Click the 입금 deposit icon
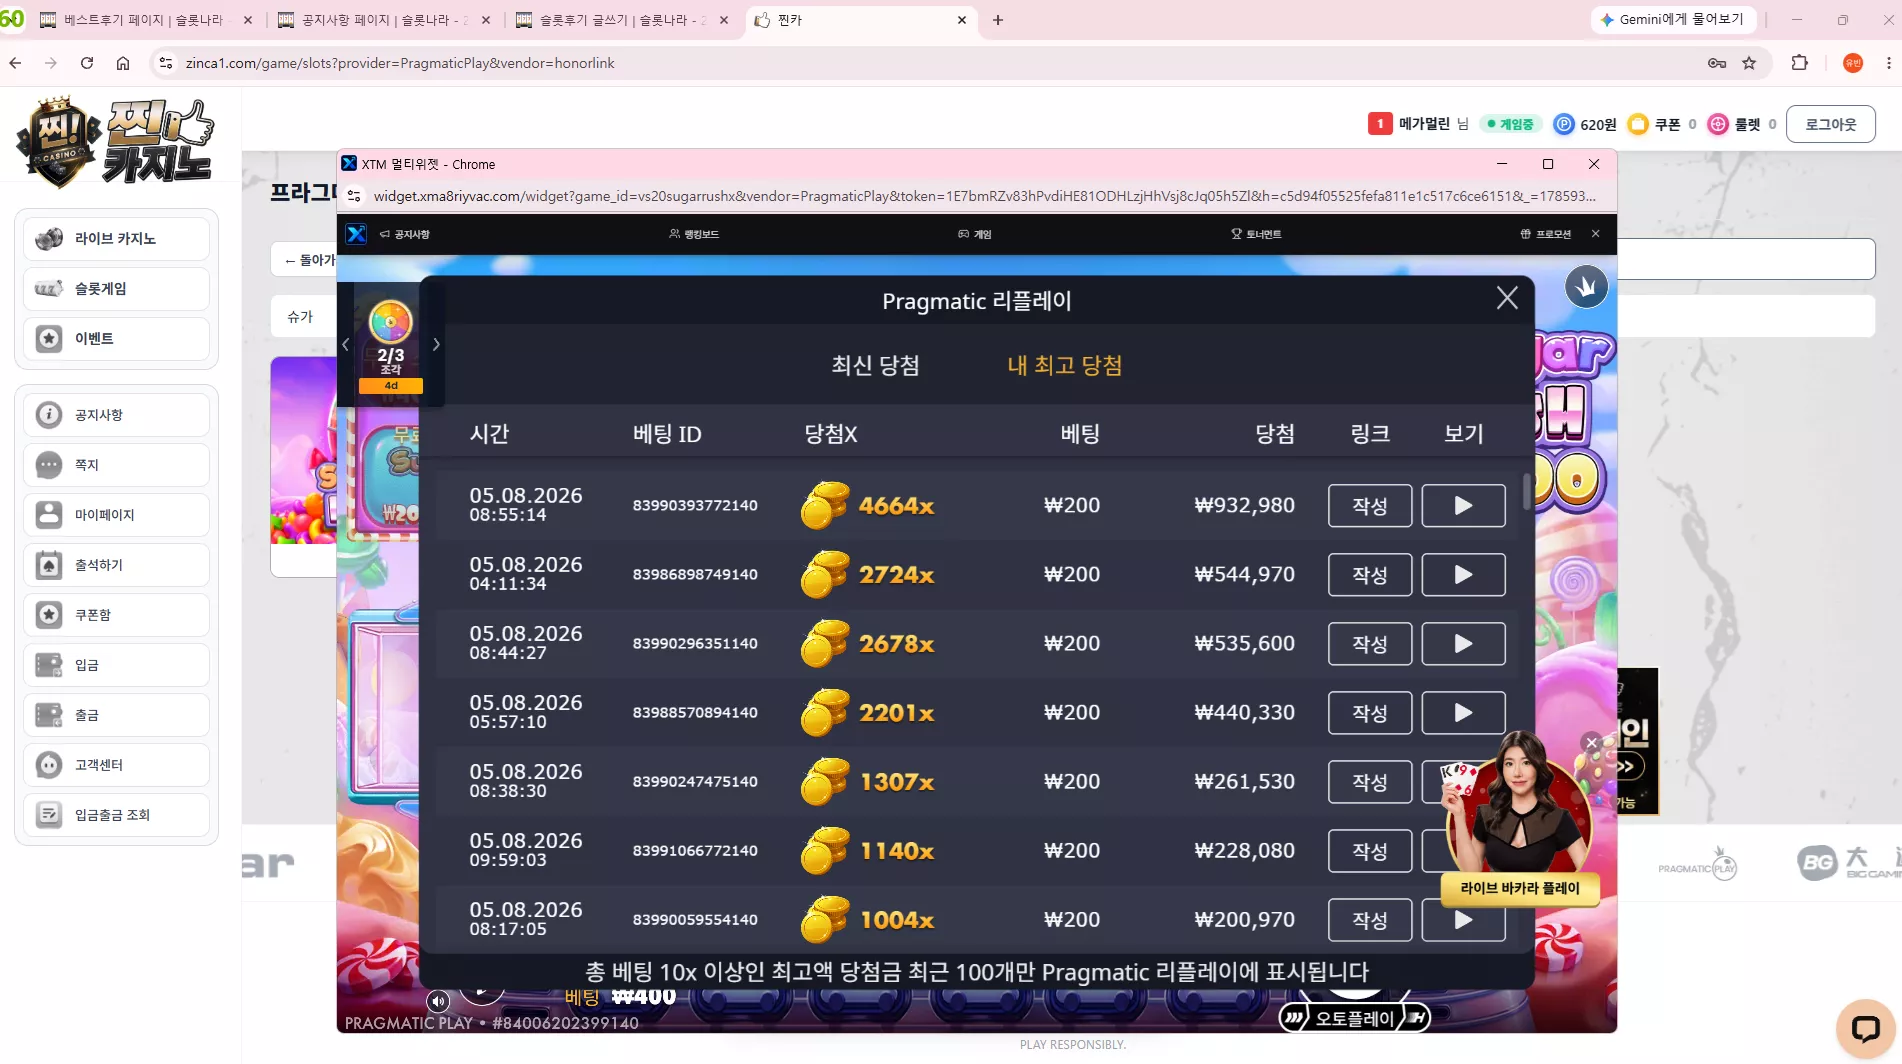 pyautogui.click(x=49, y=665)
